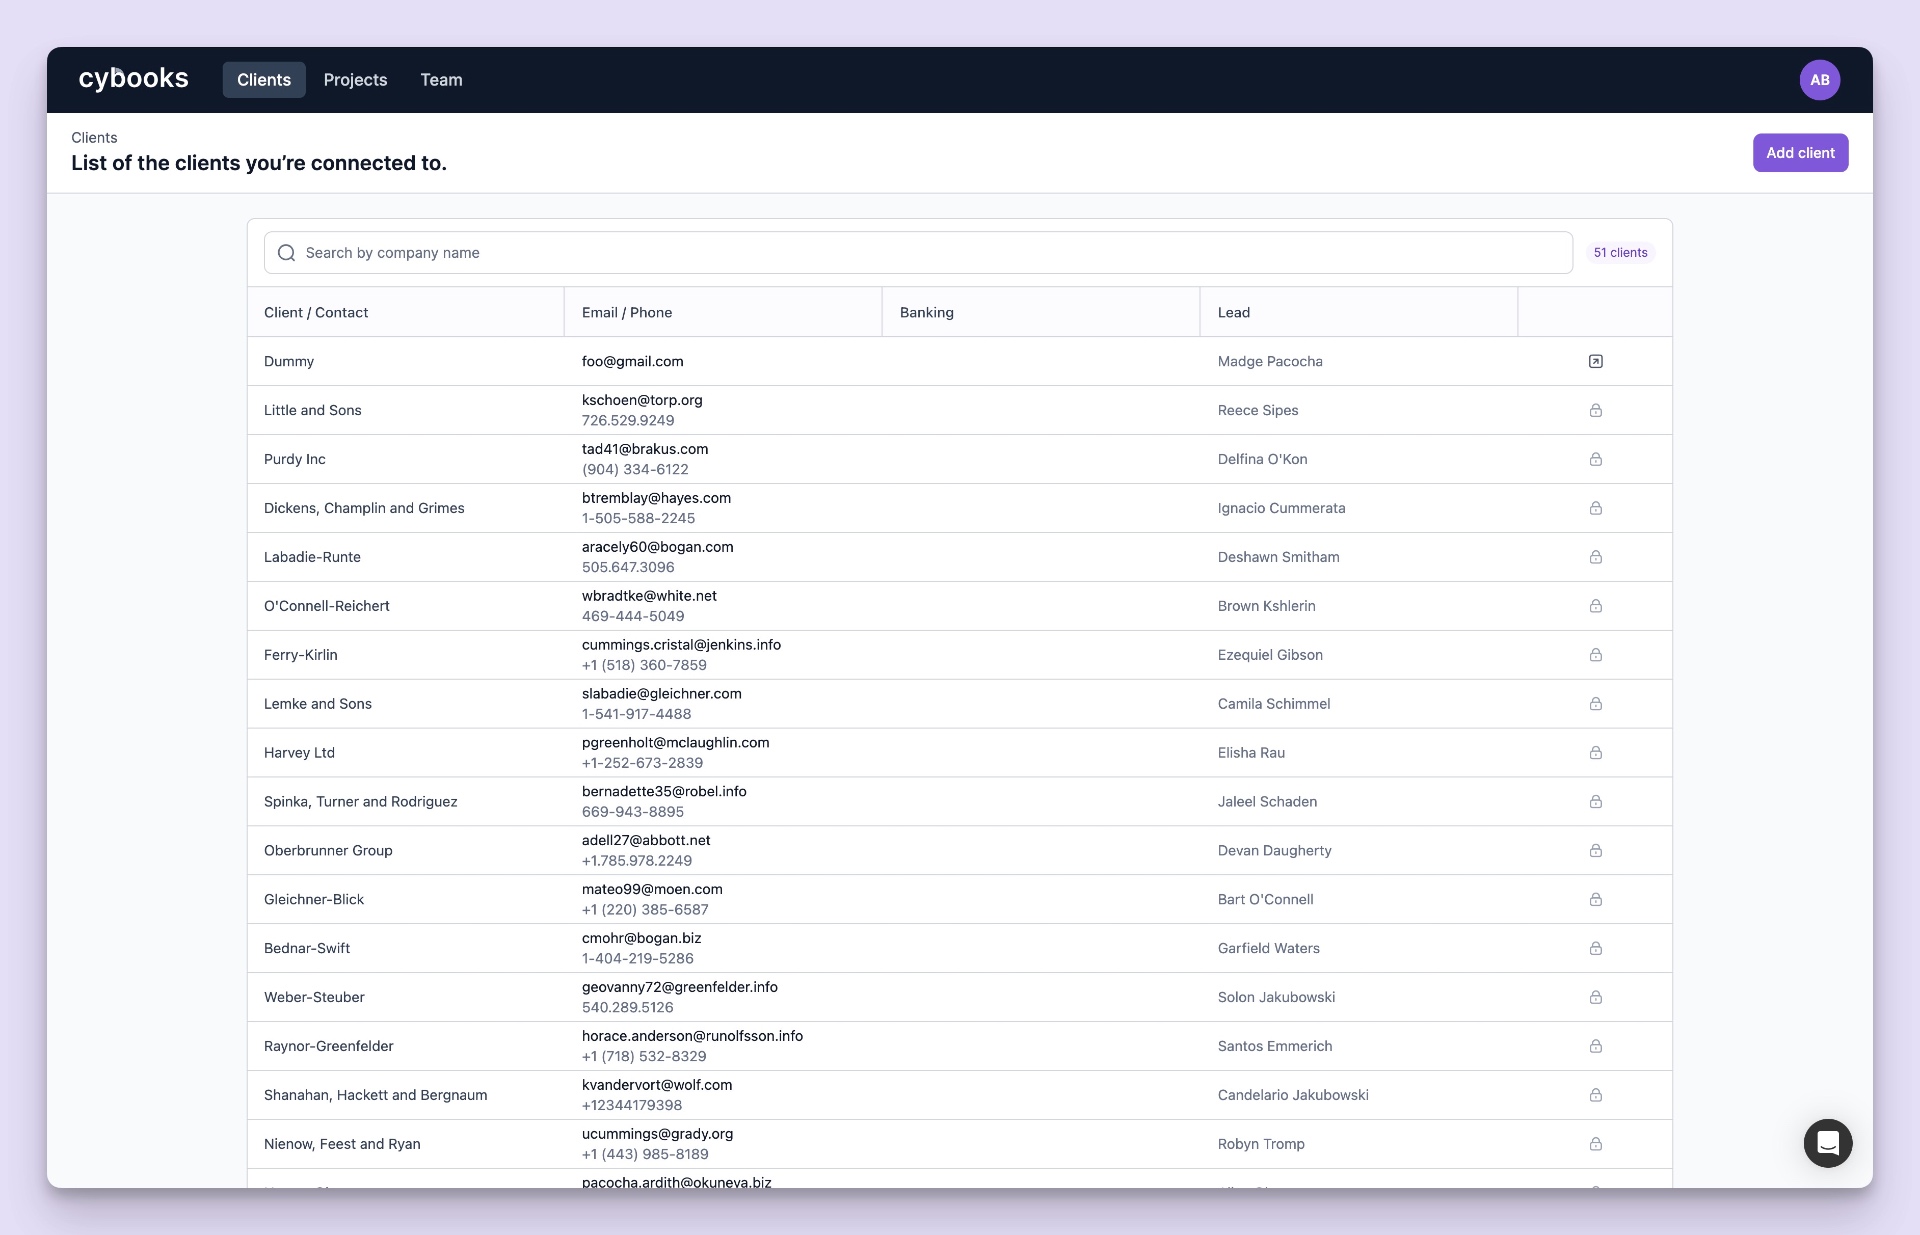The height and width of the screenshot is (1235, 1920).
Task: Go to the cybooks logo home
Action: [x=133, y=79]
